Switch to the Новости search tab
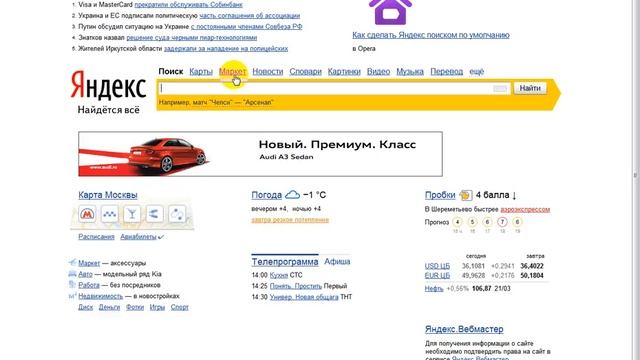 coord(268,71)
